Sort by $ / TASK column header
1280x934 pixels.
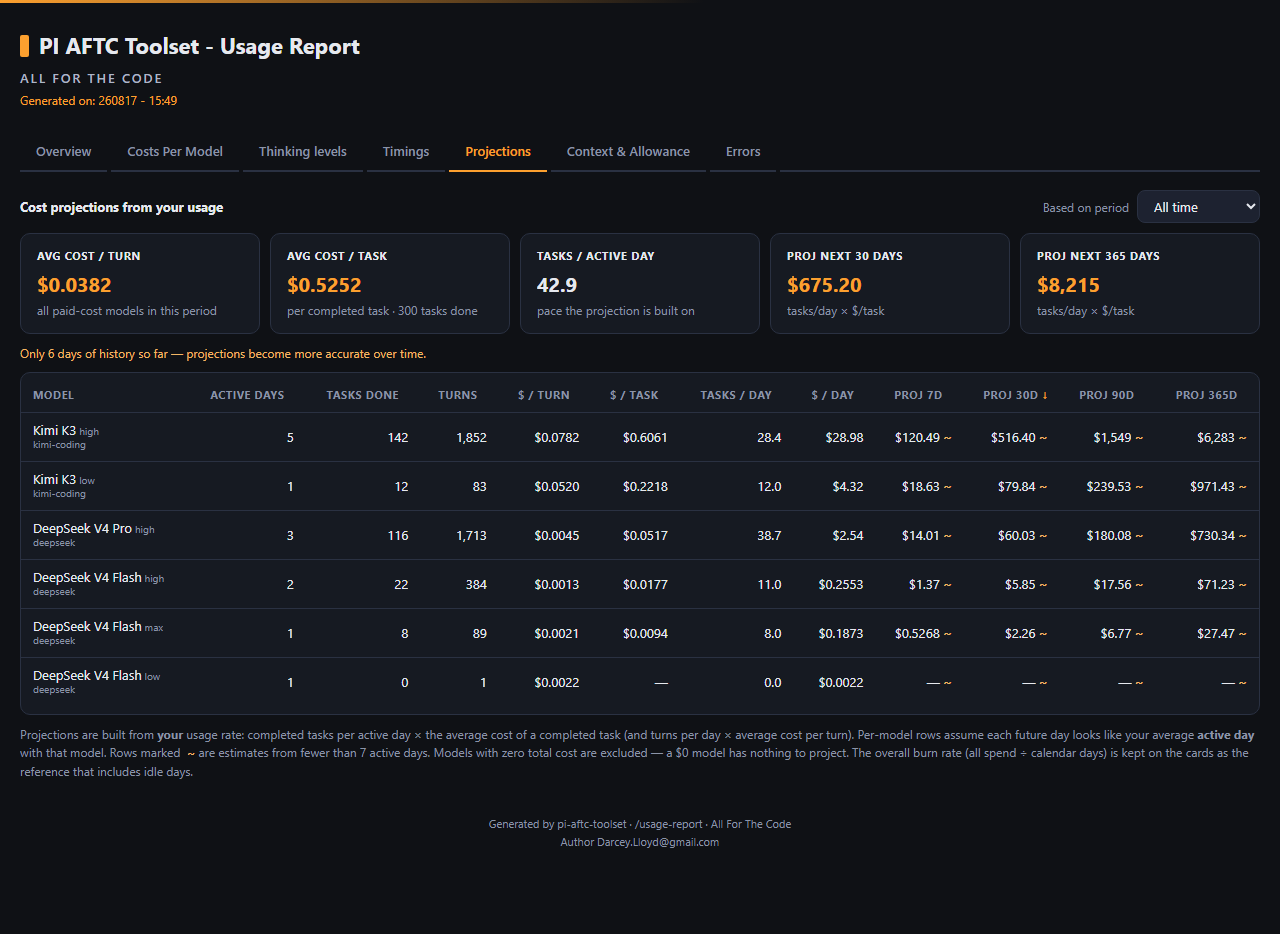634,395
